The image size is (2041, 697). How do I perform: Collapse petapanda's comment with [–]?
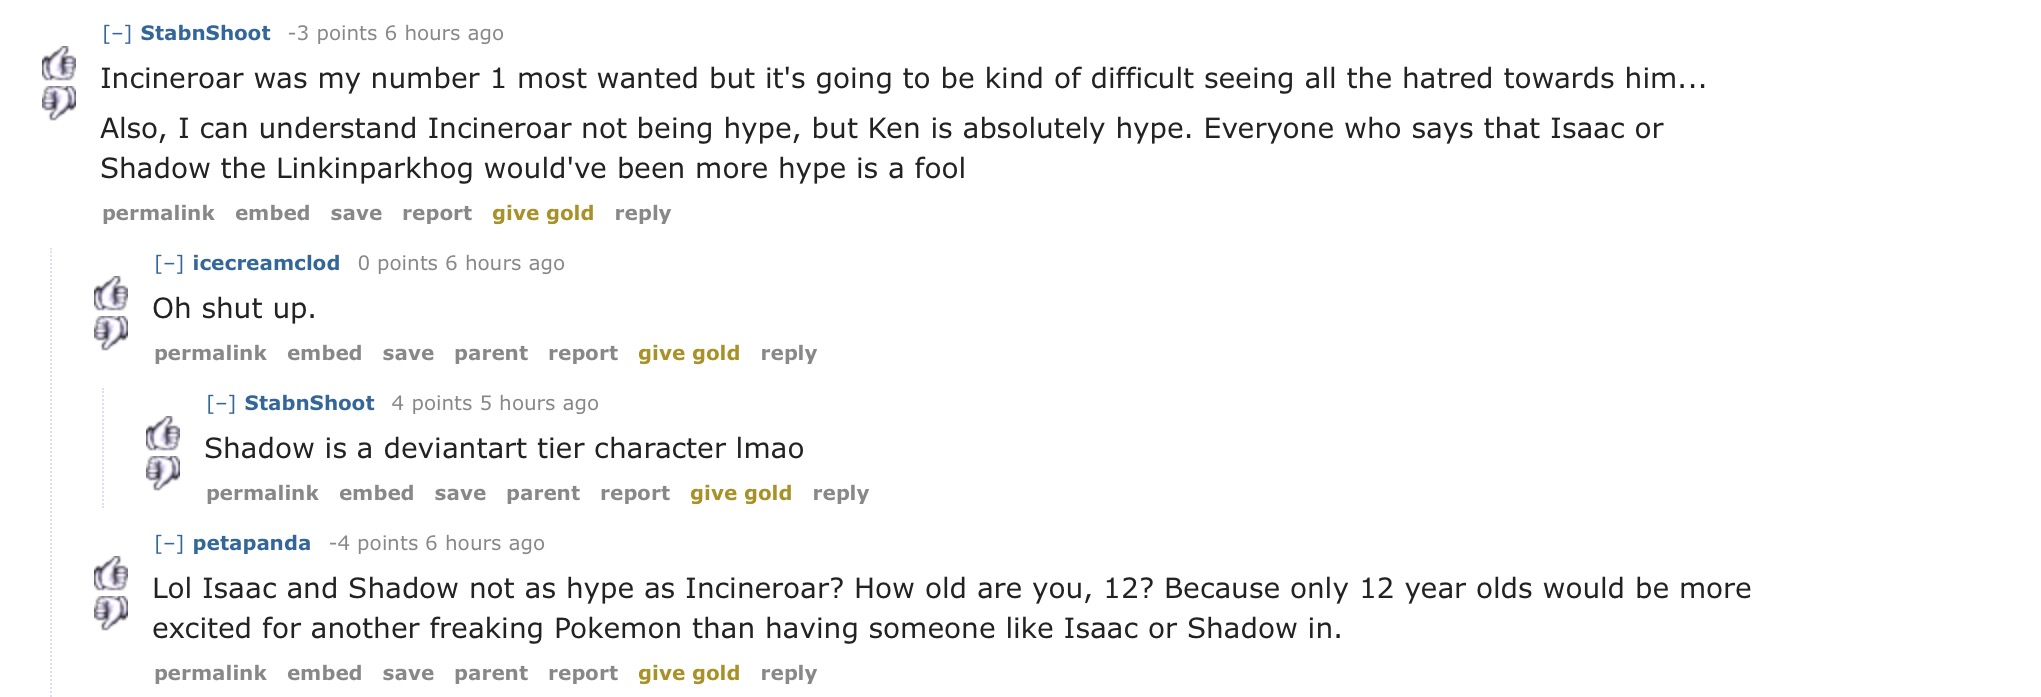pyautogui.click(x=169, y=543)
